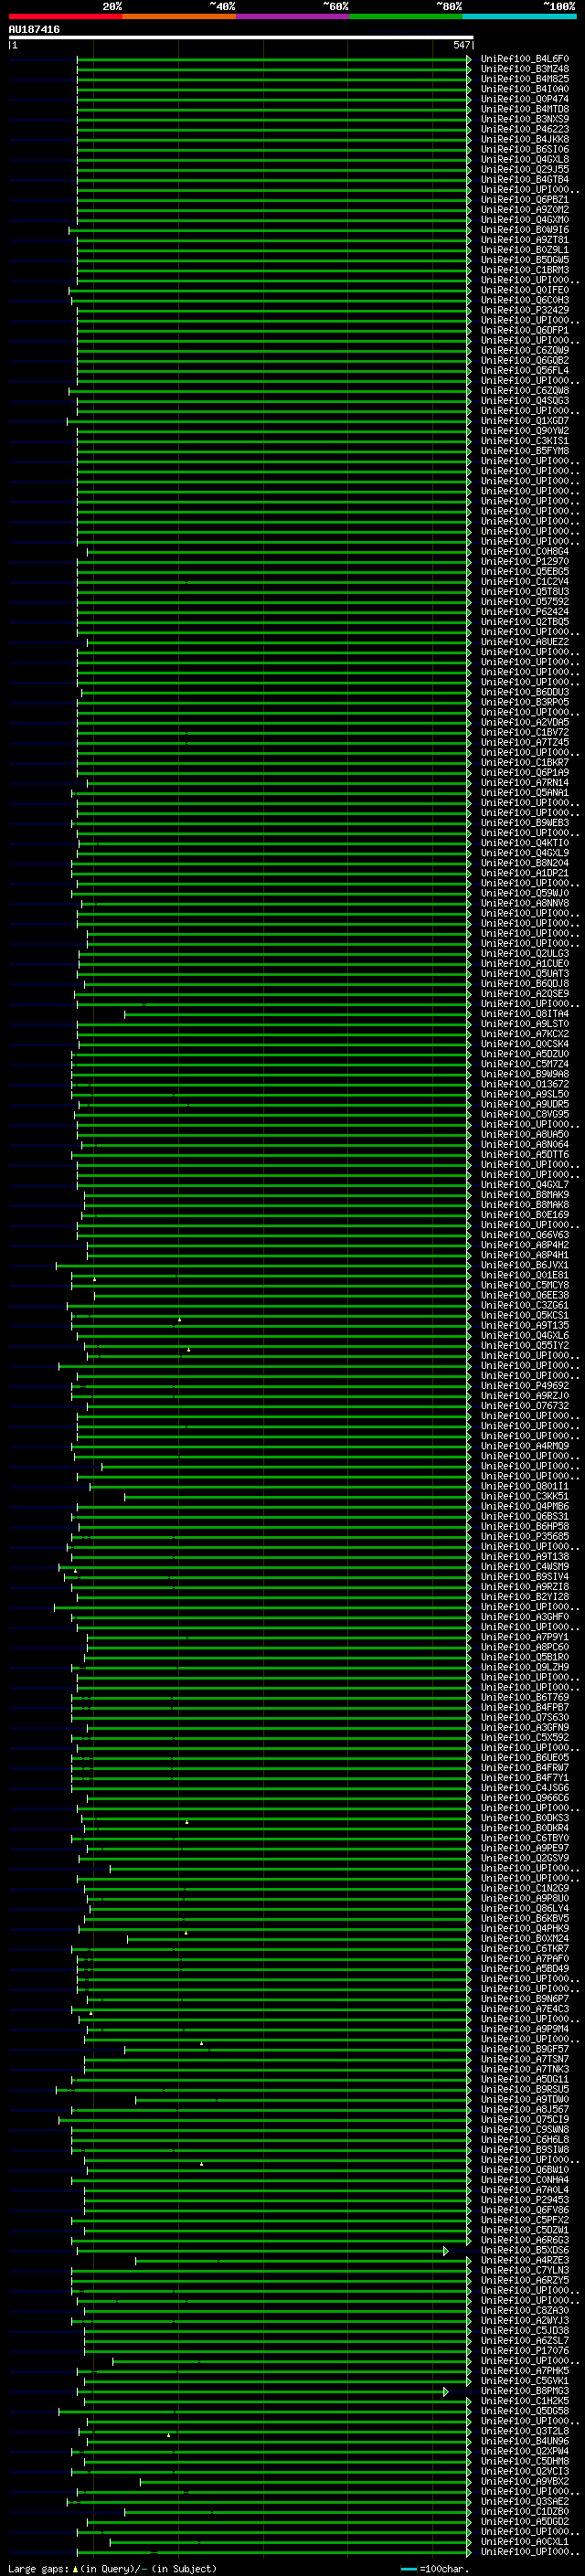
Task: Open hit UniRef100_B4L6F0
Action: 524,59
